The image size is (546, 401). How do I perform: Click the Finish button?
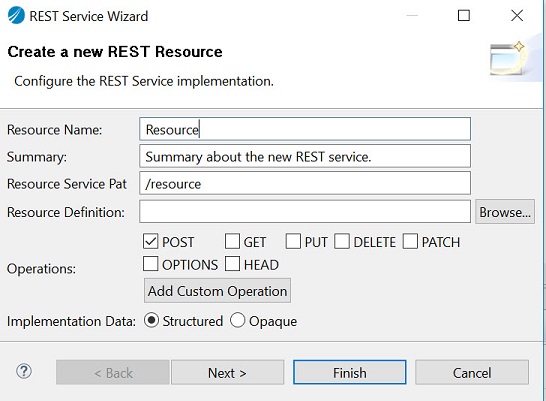[350, 372]
